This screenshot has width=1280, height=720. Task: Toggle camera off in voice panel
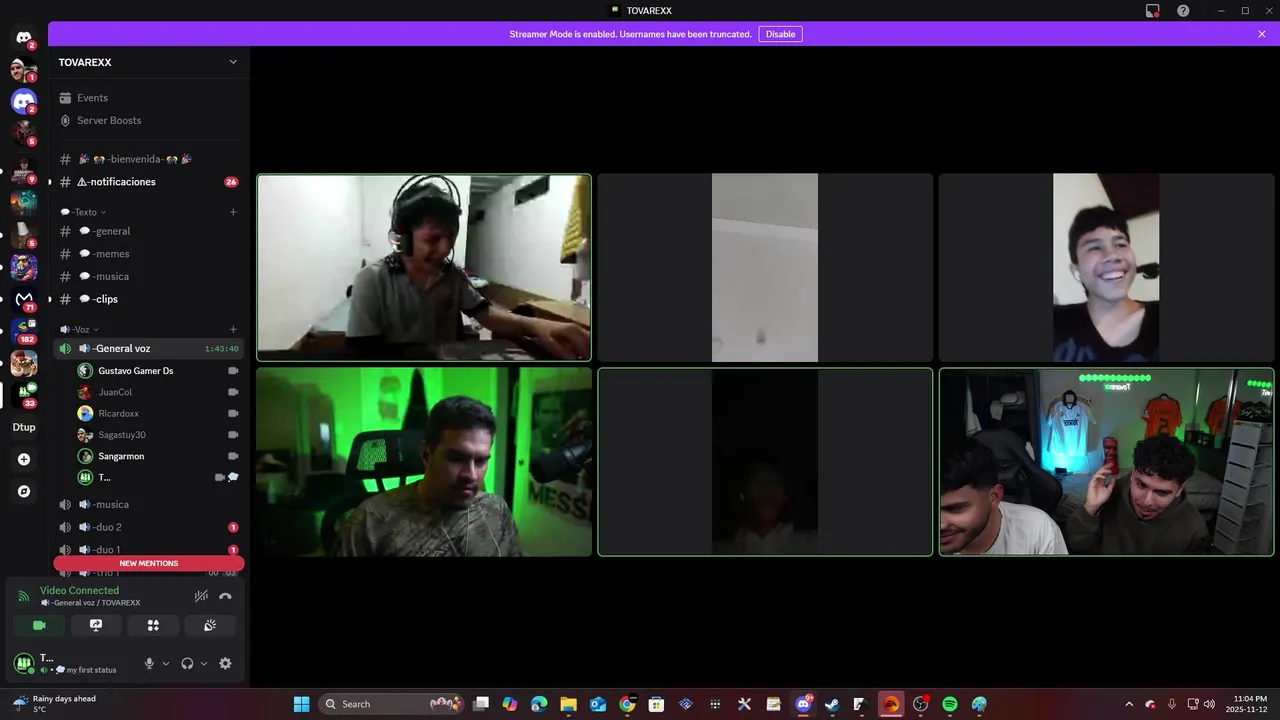click(39, 625)
